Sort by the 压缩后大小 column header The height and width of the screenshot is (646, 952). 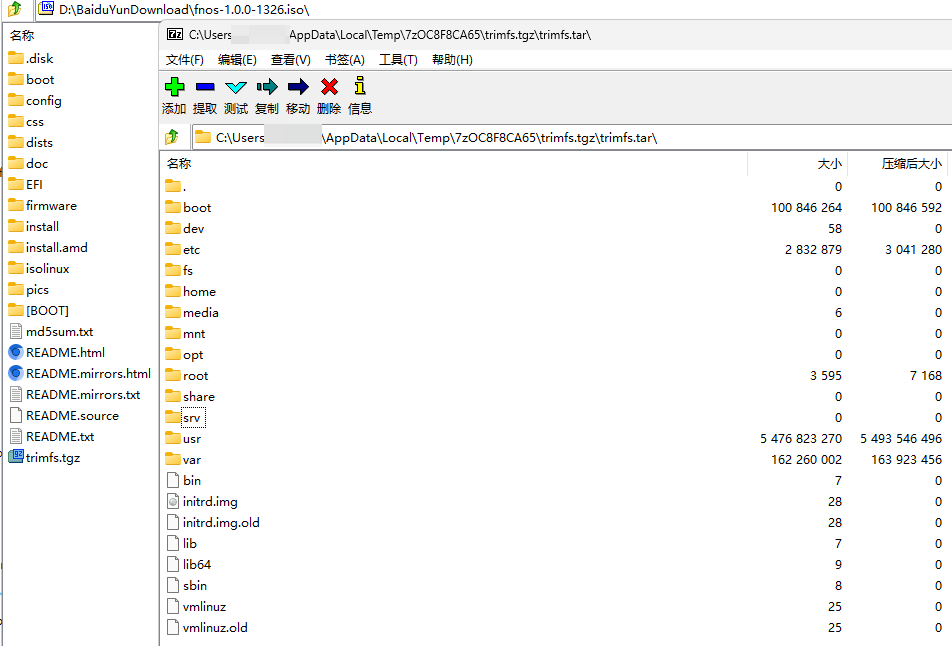pyautogui.click(x=911, y=163)
